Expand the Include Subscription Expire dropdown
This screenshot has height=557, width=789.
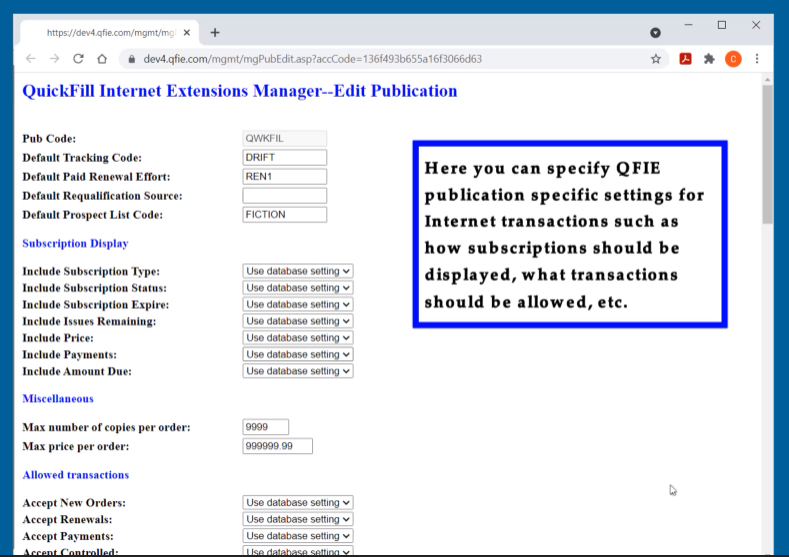click(x=297, y=304)
